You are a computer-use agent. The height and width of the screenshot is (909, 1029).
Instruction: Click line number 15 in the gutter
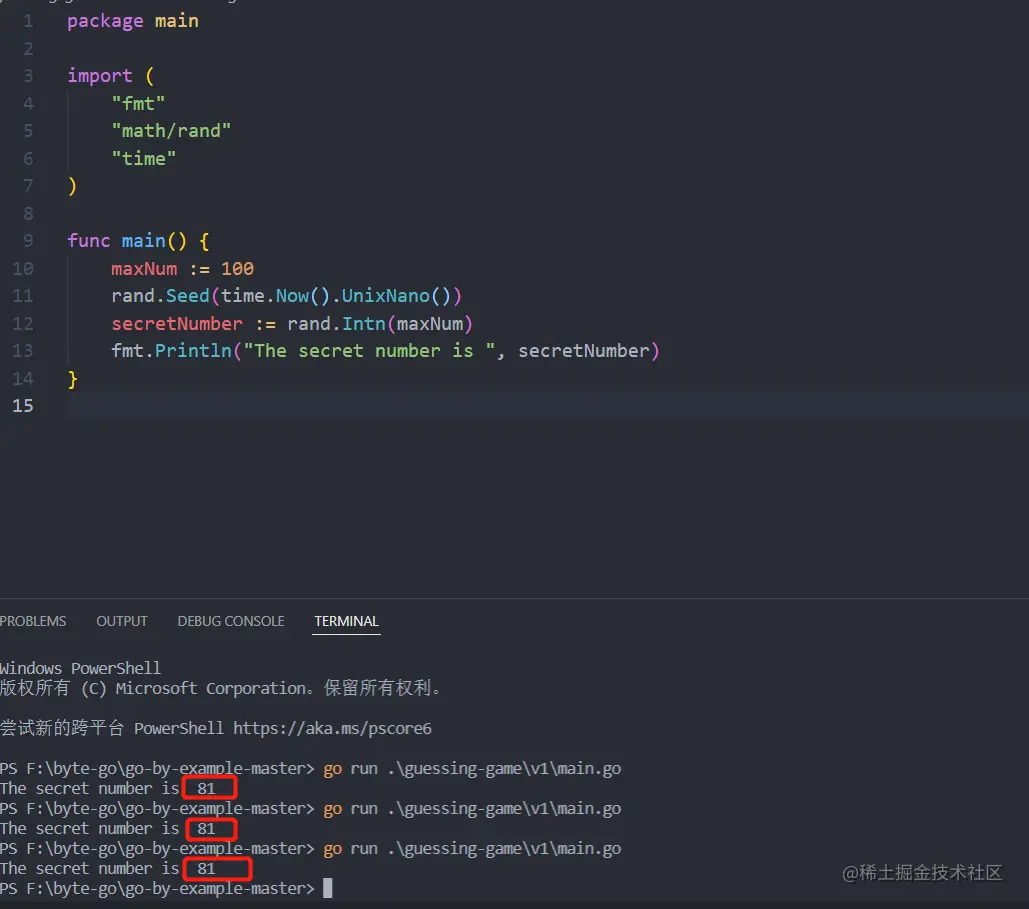(x=23, y=406)
